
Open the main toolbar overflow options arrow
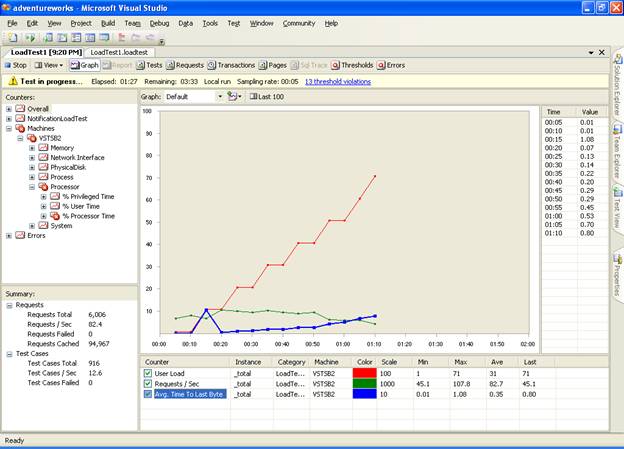click(x=162, y=41)
